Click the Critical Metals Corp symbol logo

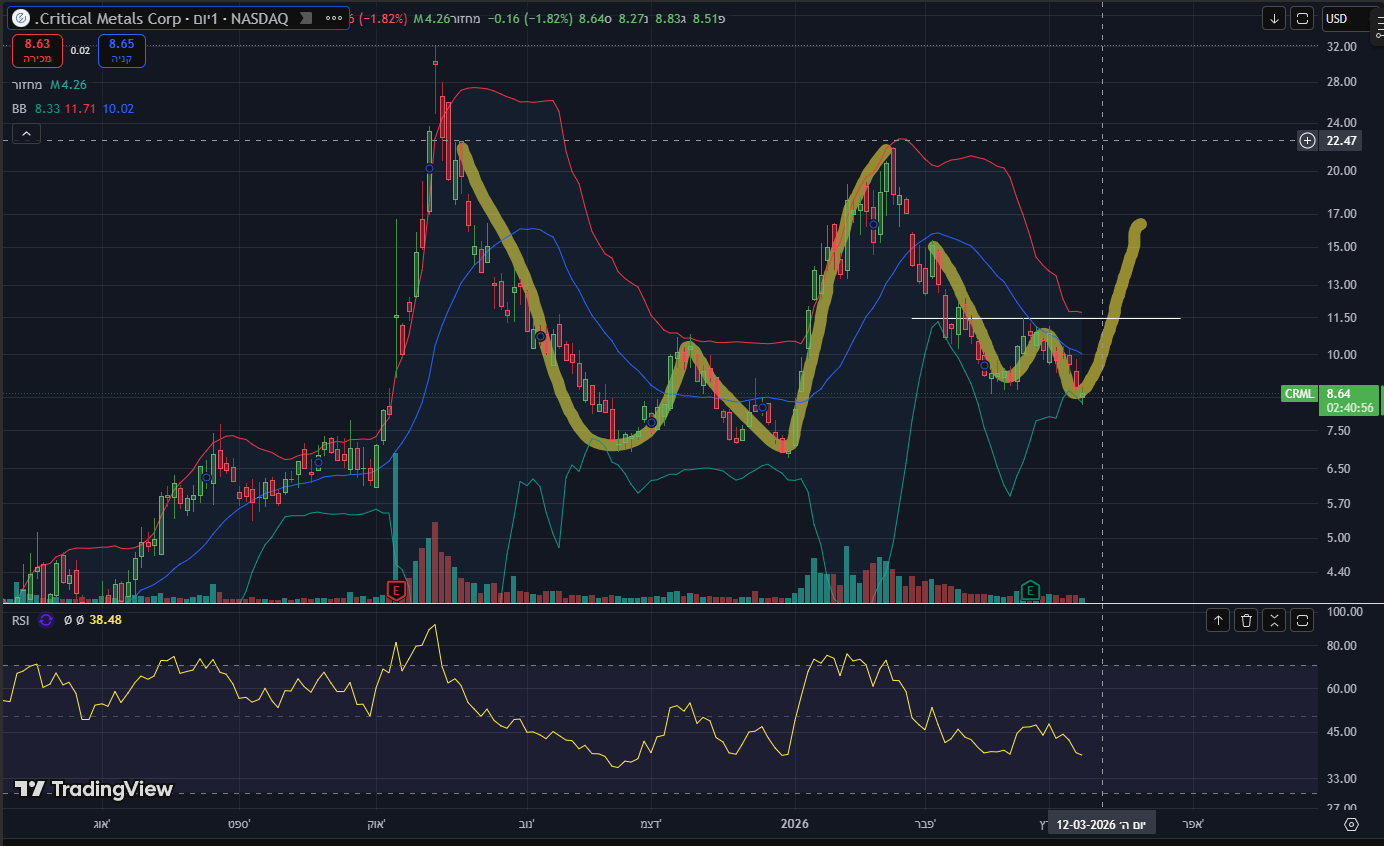click(20, 18)
